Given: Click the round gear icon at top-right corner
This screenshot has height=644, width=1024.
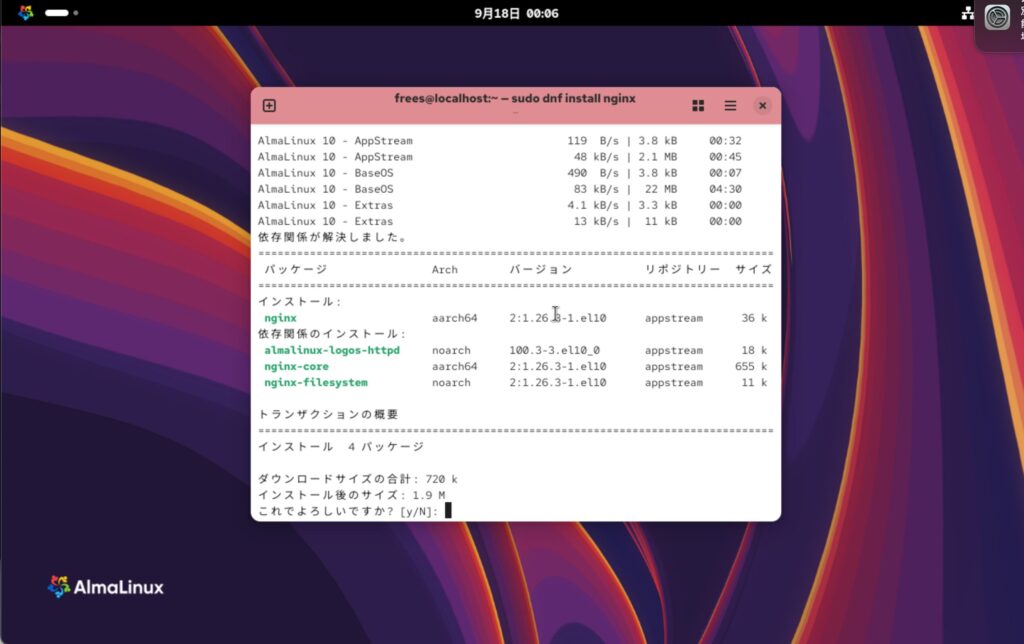Looking at the screenshot, I should 996,17.
